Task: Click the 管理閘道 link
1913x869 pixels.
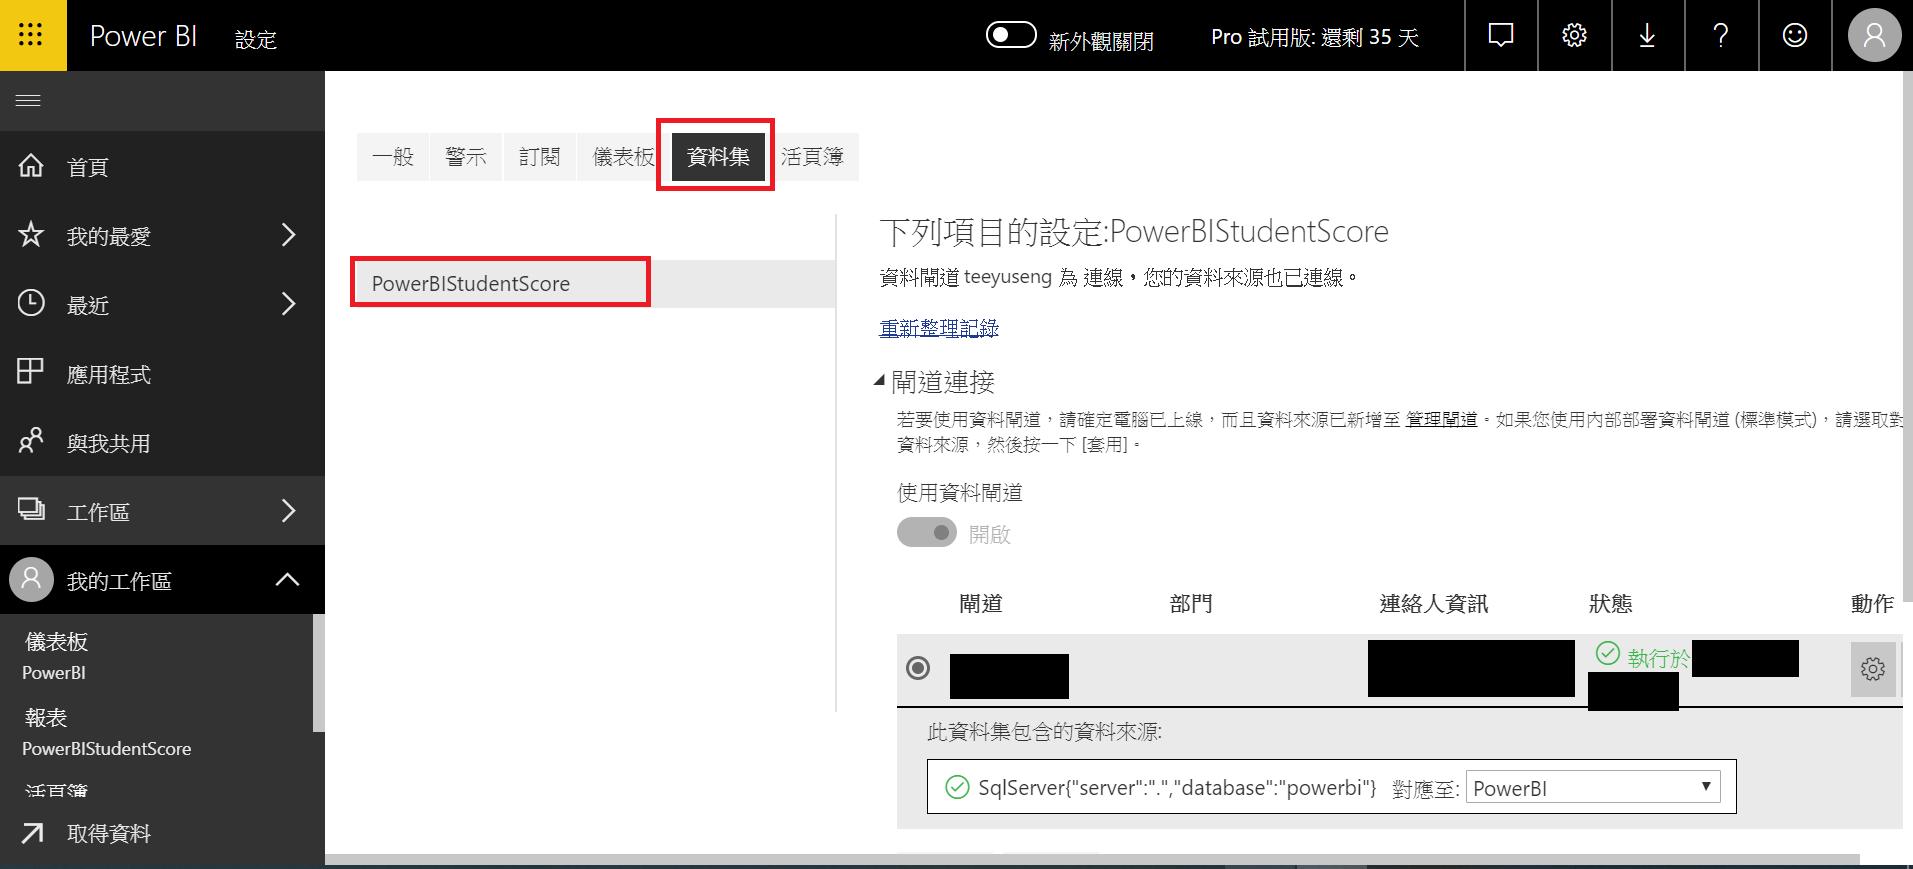Action: [1441, 420]
